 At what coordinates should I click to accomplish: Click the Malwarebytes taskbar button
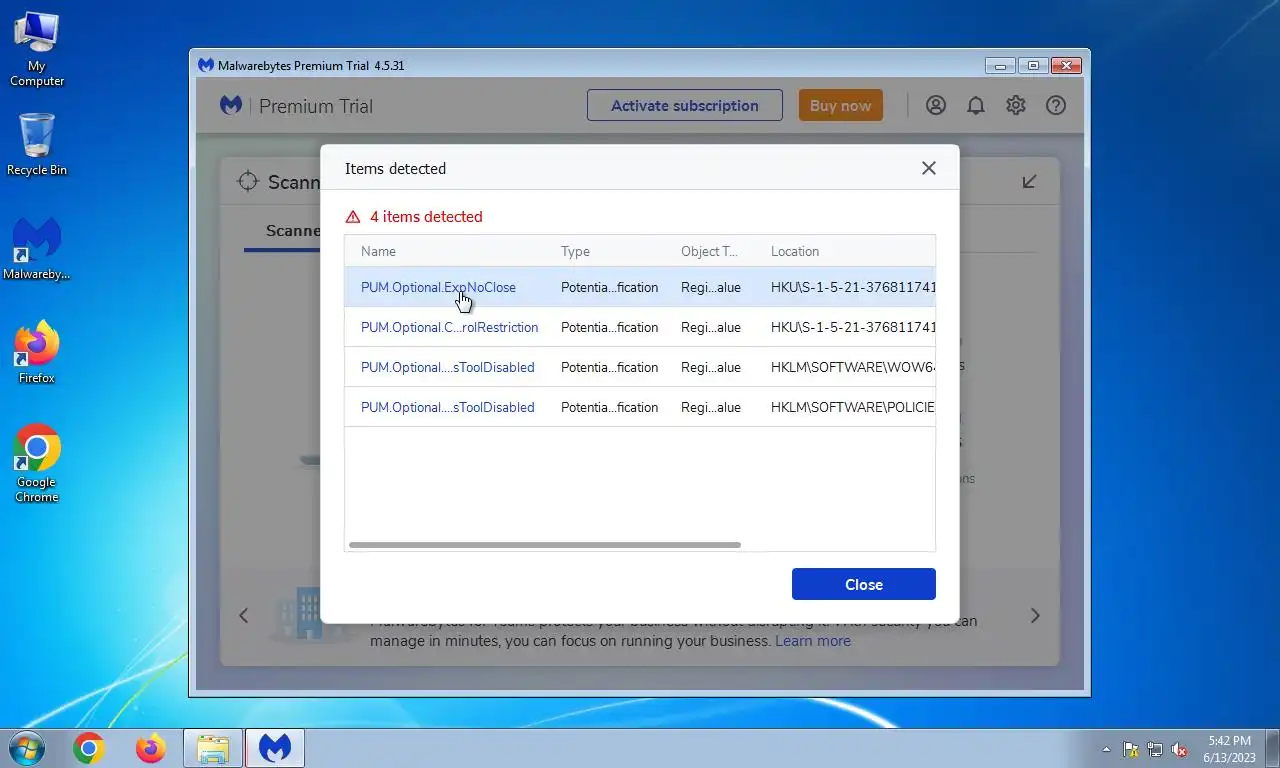pyautogui.click(x=275, y=748)
